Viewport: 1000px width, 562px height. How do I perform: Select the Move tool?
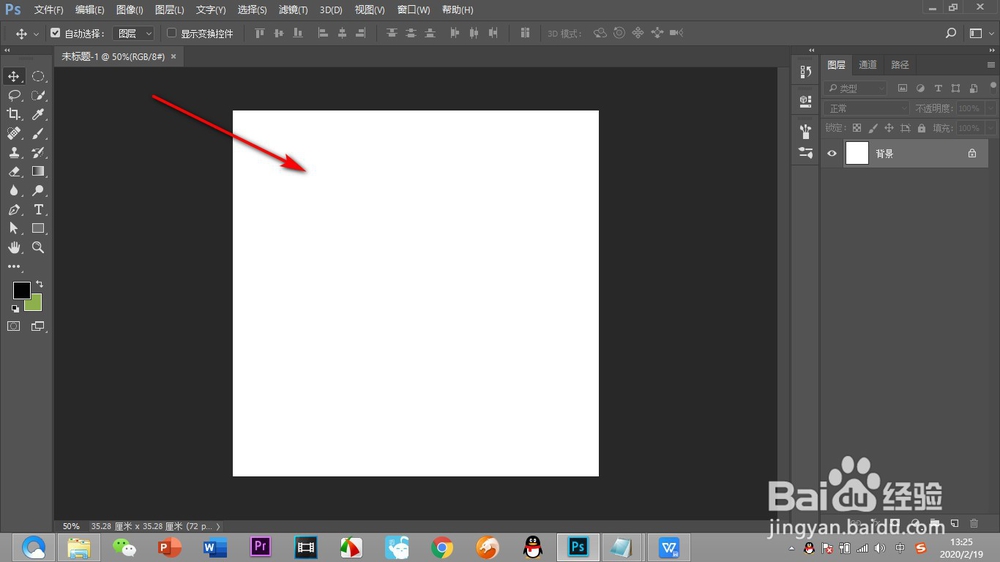pyautogui.click(x=13, y=76)
